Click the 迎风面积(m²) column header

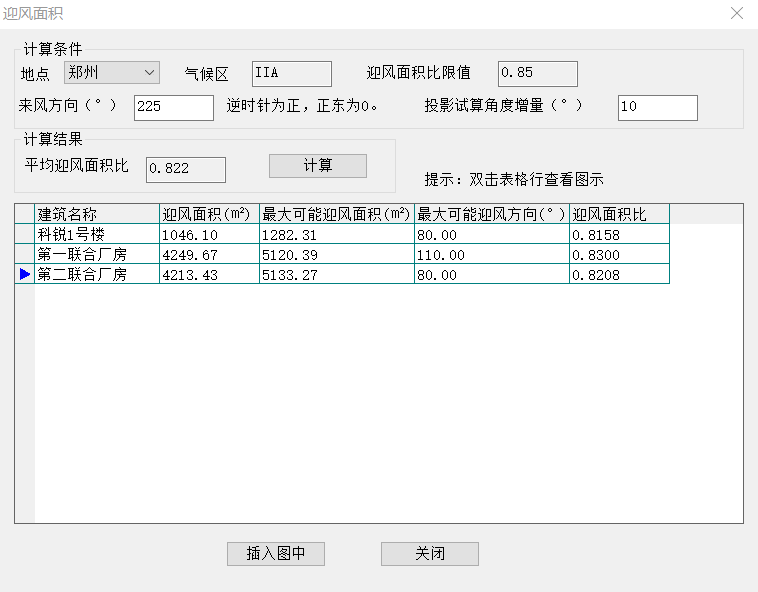pyautogui.click(x=209, y=214)
